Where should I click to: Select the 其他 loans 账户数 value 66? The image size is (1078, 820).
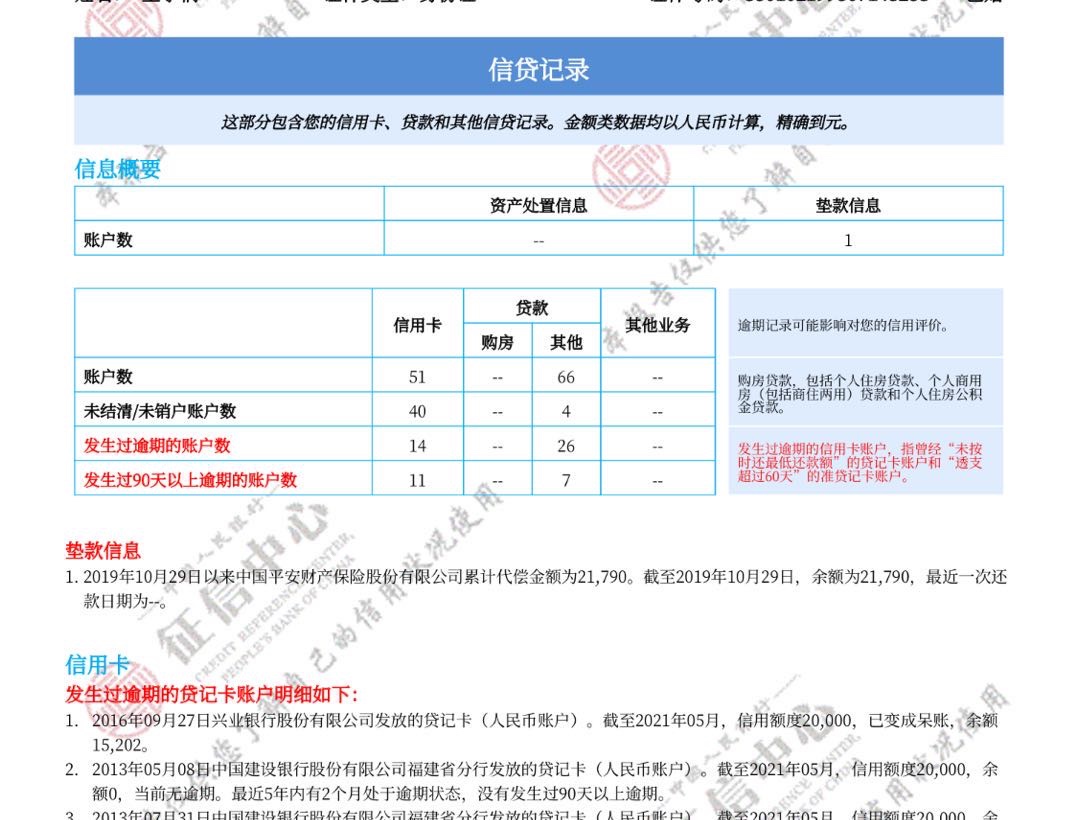click(x=566, y=377)
